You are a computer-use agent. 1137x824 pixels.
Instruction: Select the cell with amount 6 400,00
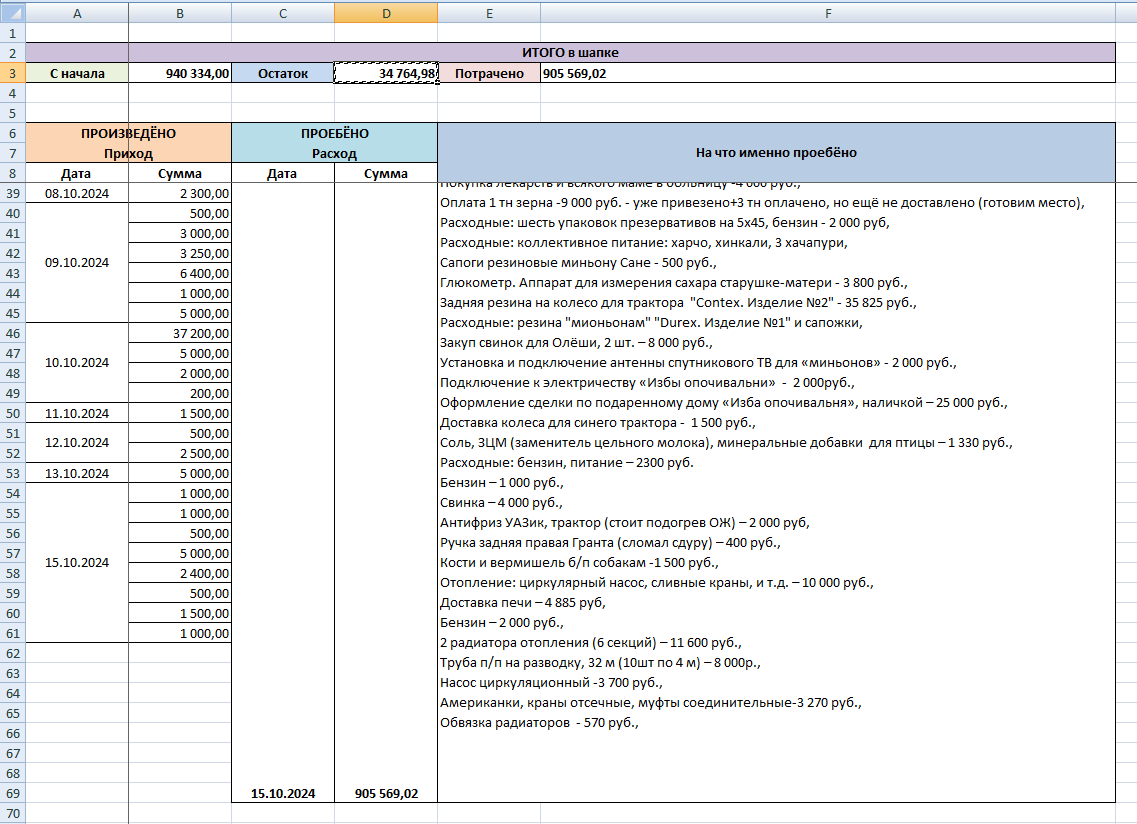(x=180, y=273)
